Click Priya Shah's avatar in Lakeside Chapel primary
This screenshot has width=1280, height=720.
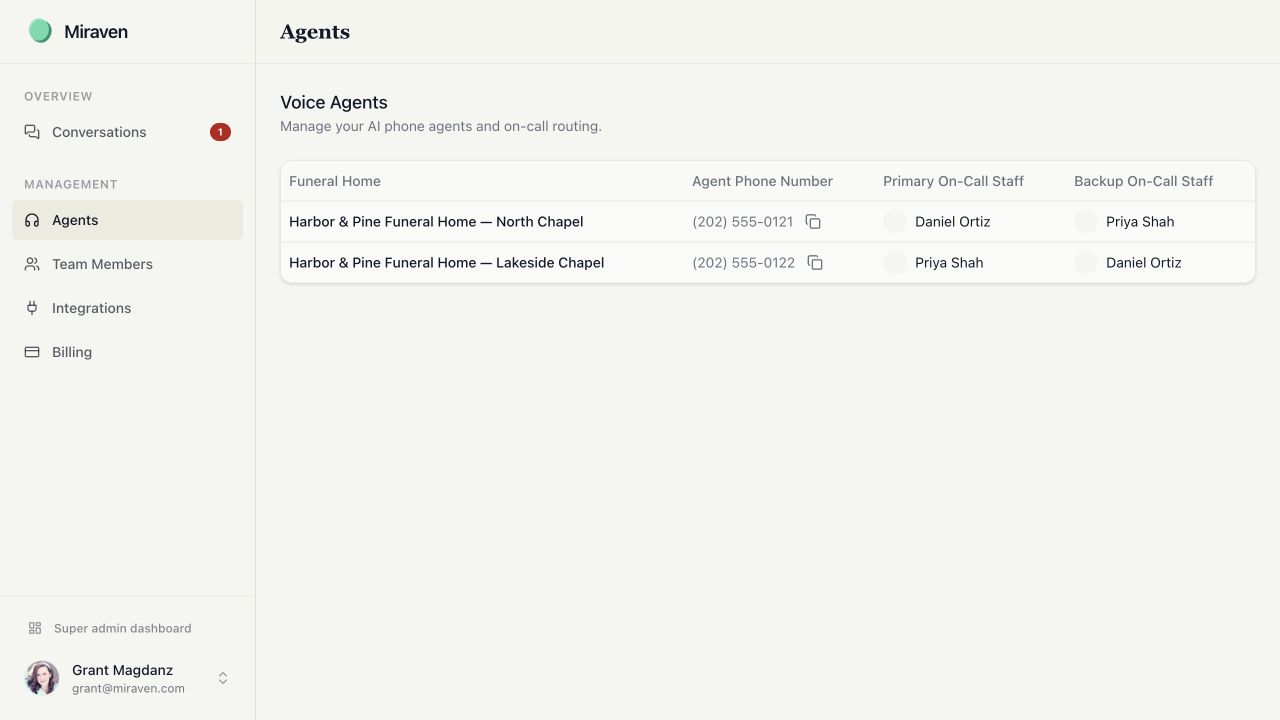895,263
